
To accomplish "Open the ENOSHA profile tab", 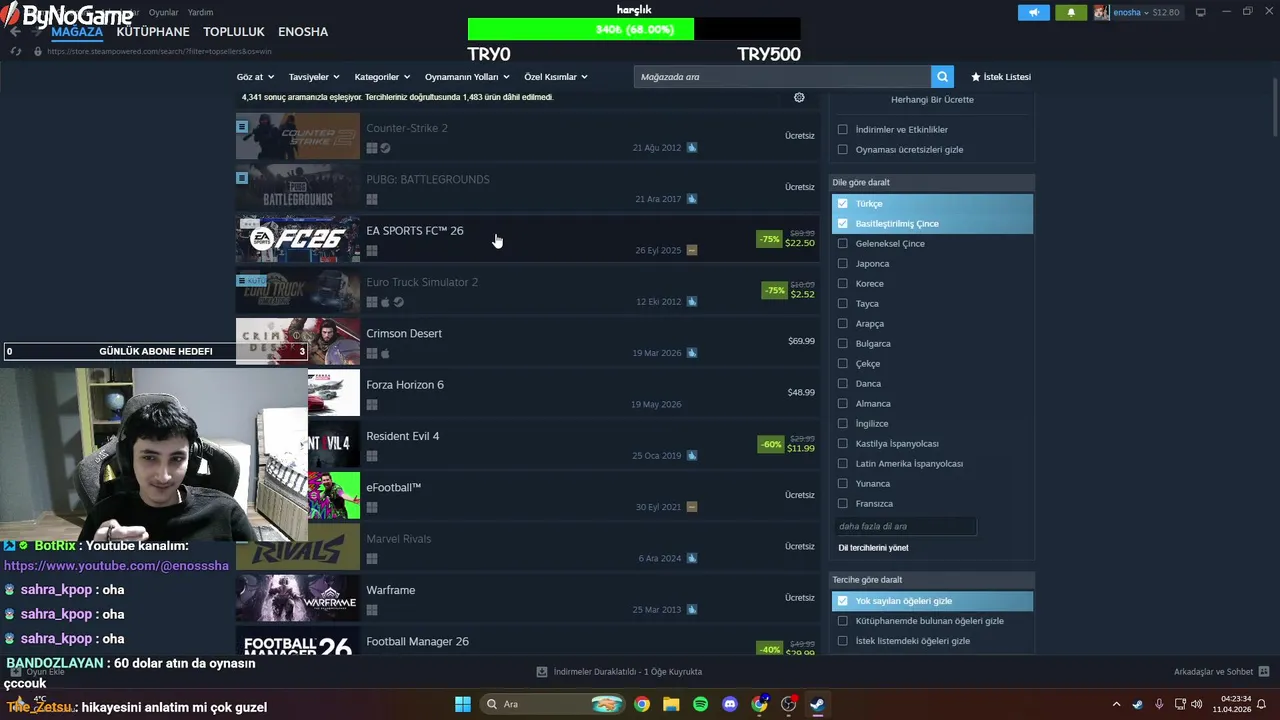I will 303,32.
